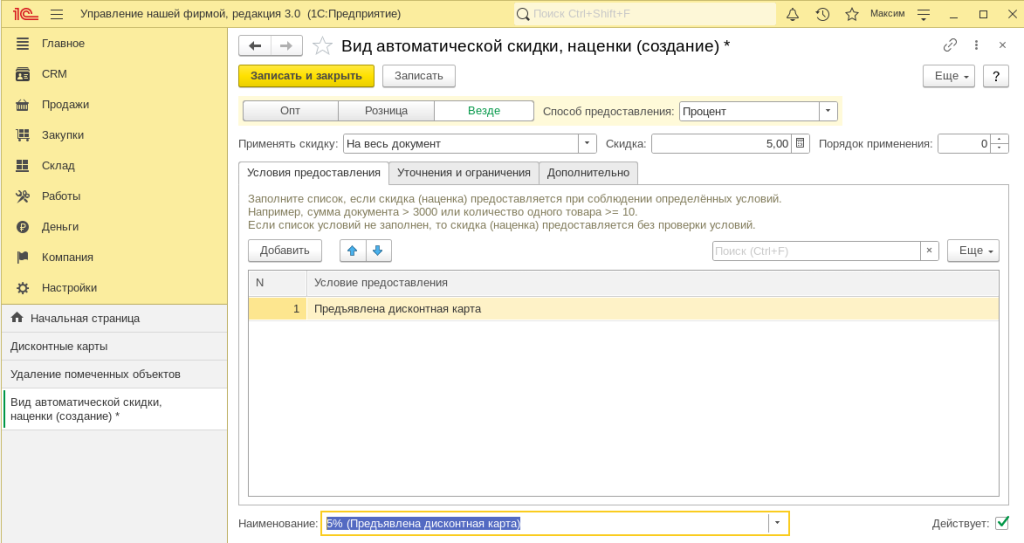The height and width of the screenshot is (543, 1024).
Task: Expand Способ предоставления dropdown
Action: 828,111
